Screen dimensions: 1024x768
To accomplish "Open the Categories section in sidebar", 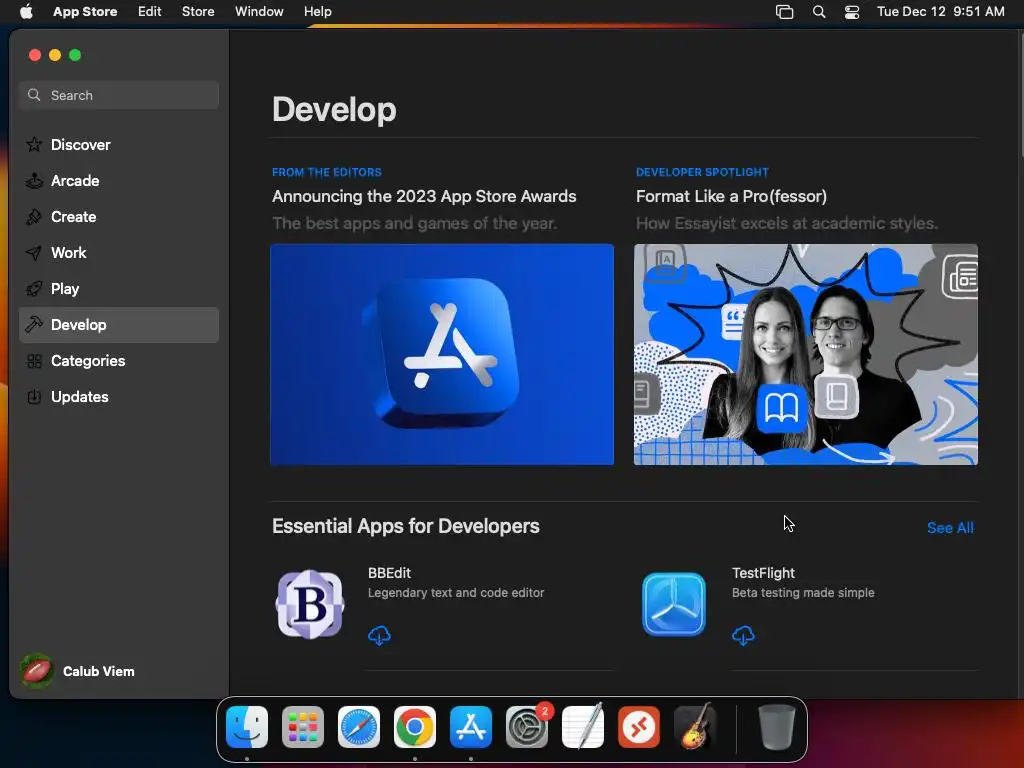I will 119,360.
